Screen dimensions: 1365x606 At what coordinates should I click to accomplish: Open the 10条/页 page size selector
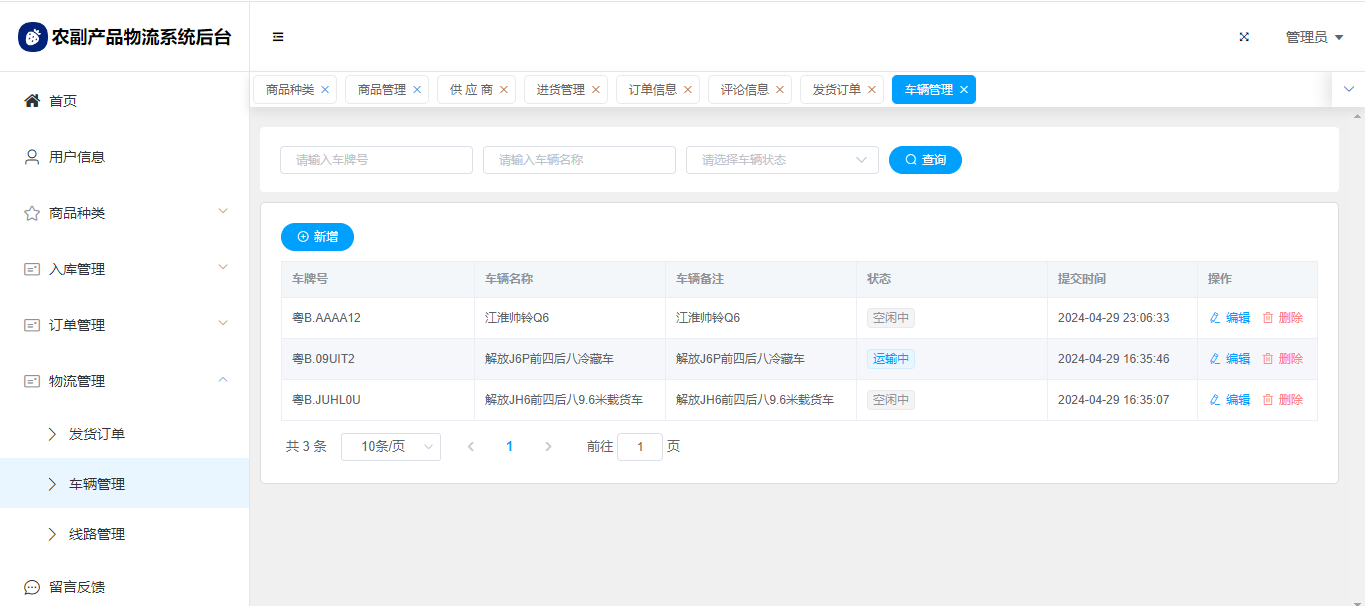(x=390, y=447)
